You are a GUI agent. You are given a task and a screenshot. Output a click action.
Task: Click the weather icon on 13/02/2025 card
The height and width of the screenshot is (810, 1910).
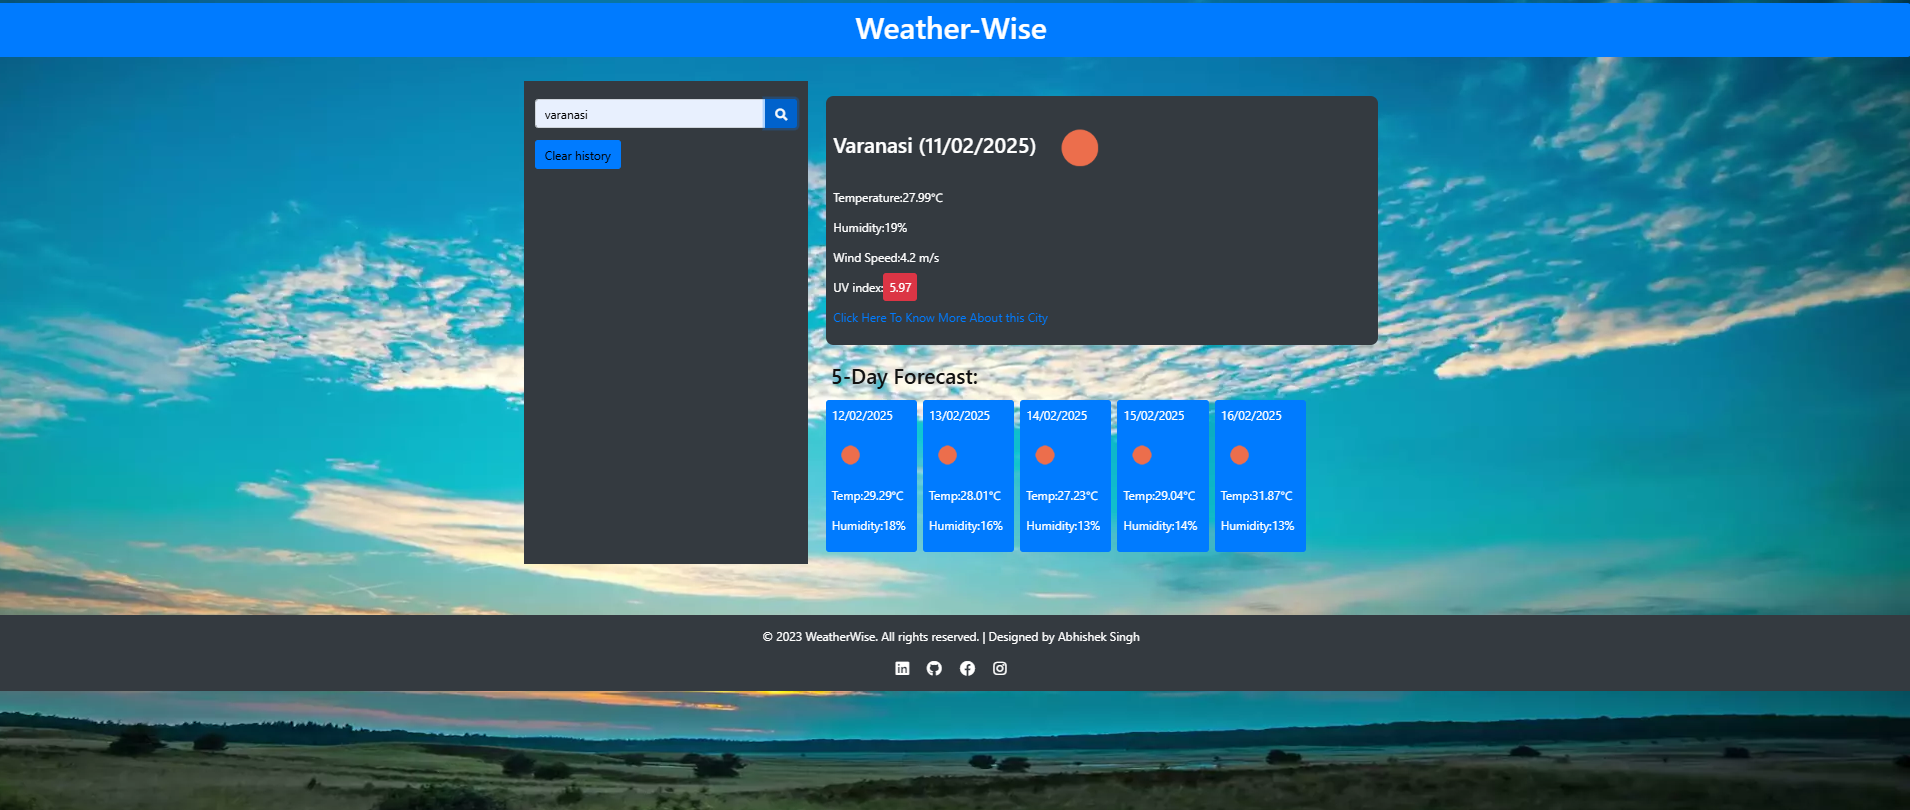pyautogui.click(x=947, y=455)
